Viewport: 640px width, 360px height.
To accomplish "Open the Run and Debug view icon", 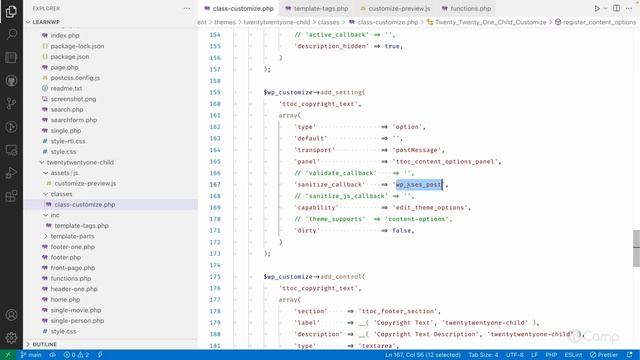I will pos(11,173).
